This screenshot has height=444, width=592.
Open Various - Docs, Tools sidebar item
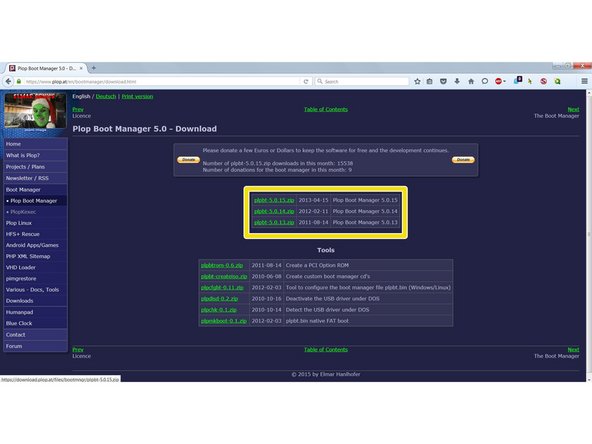pyautogui.click(x=35, y=290)
